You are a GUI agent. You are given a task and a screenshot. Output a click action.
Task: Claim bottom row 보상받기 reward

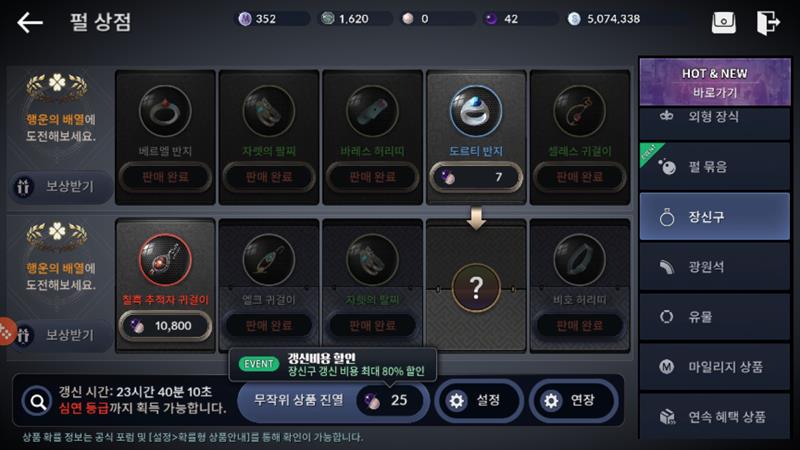(x=61, y=335)
